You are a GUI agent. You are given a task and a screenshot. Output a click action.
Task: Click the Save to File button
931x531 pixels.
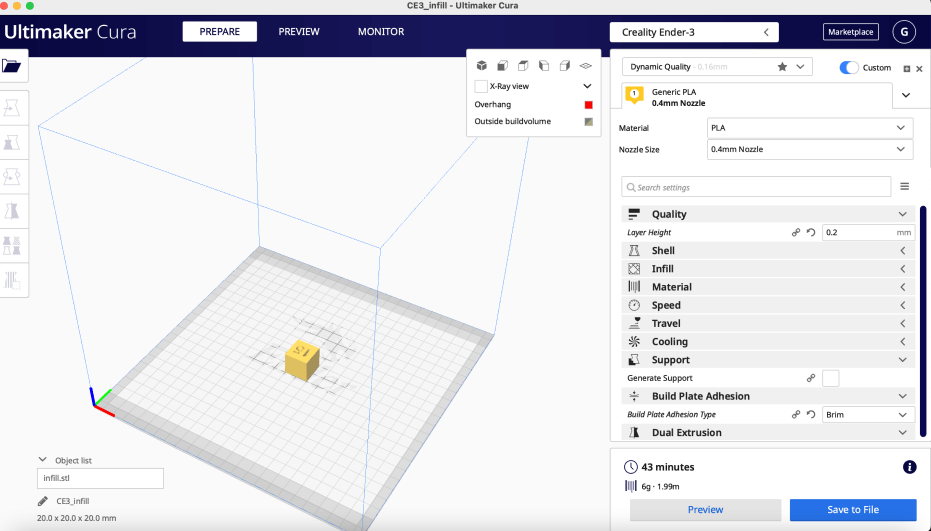click(x=853, y=510)
